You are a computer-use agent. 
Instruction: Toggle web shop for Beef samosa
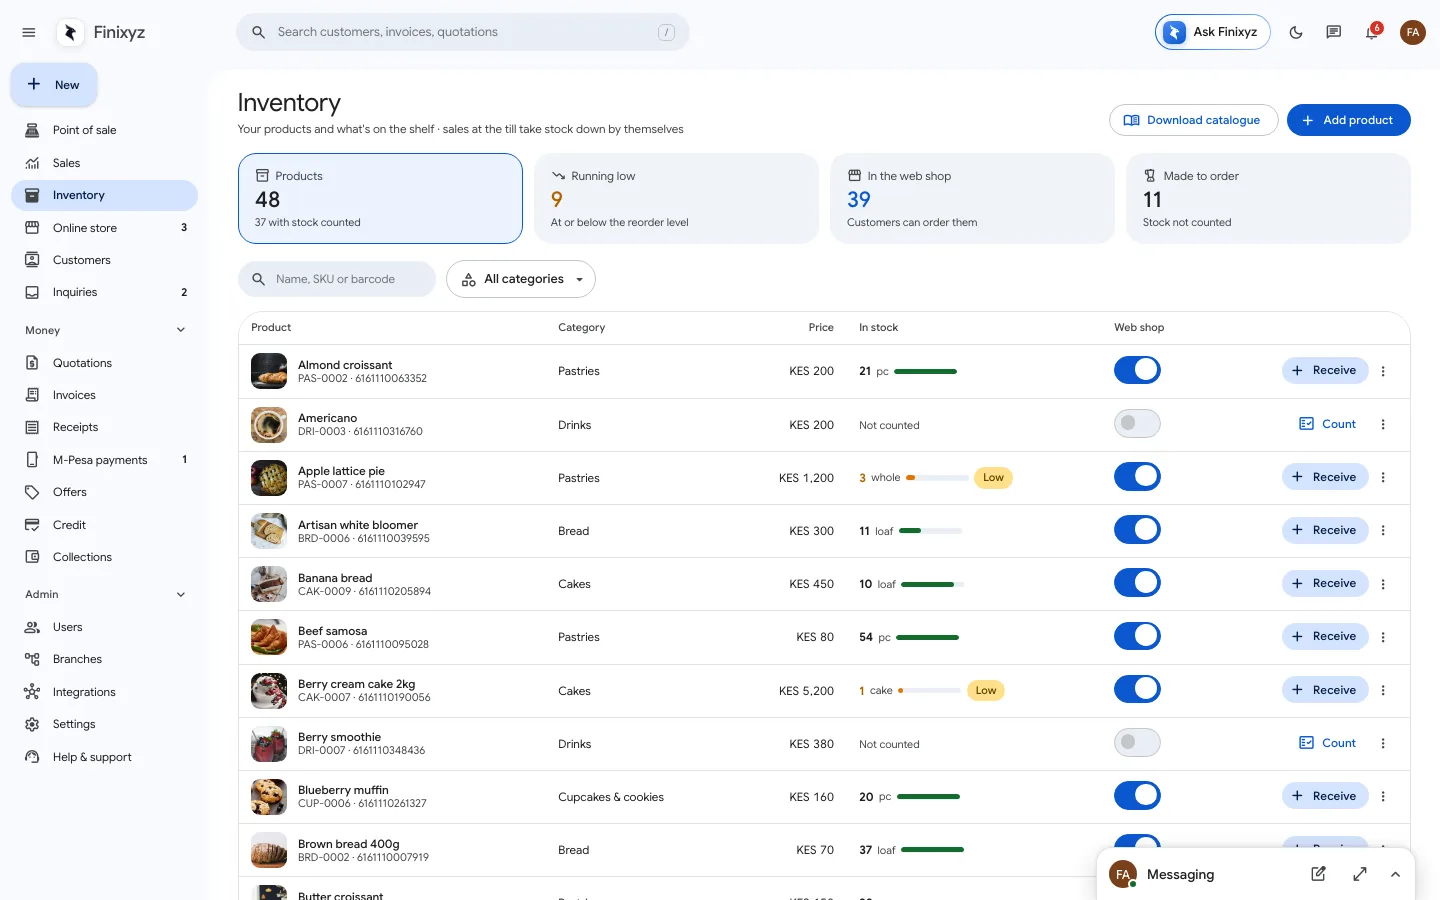coord(1137,636)
